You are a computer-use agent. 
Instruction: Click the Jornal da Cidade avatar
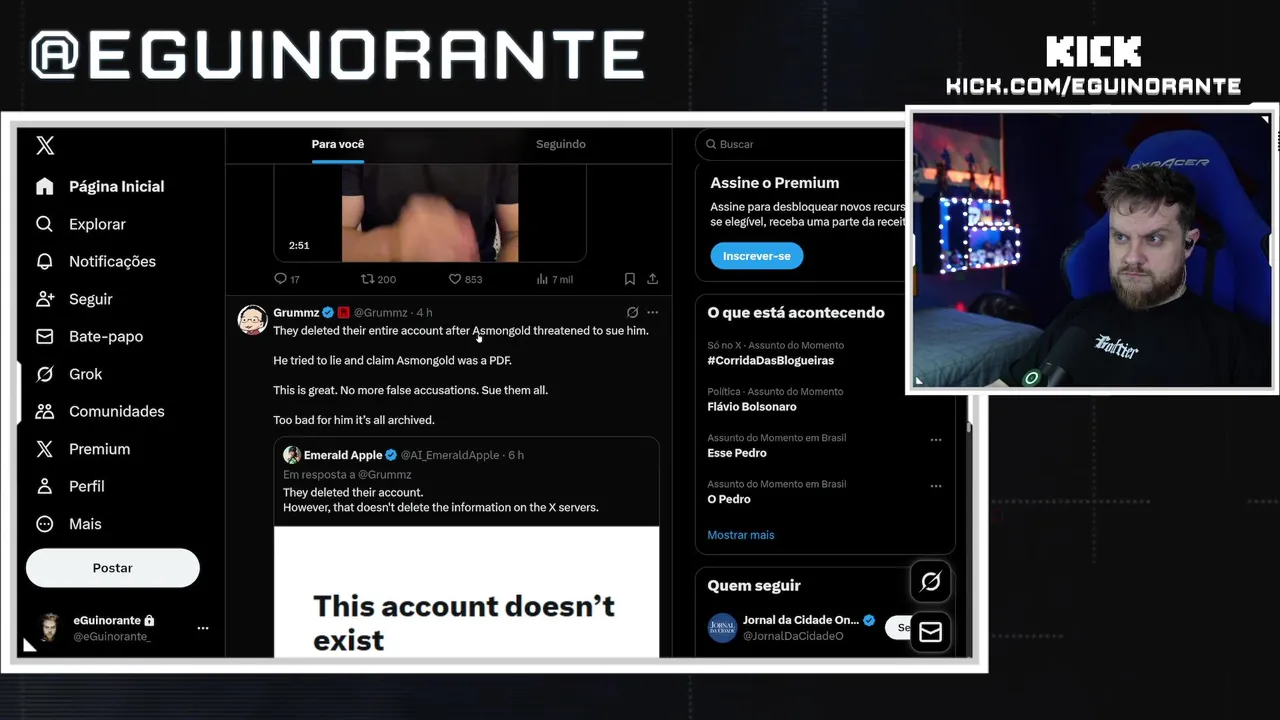pyautogui.click(x=722, y=628)
